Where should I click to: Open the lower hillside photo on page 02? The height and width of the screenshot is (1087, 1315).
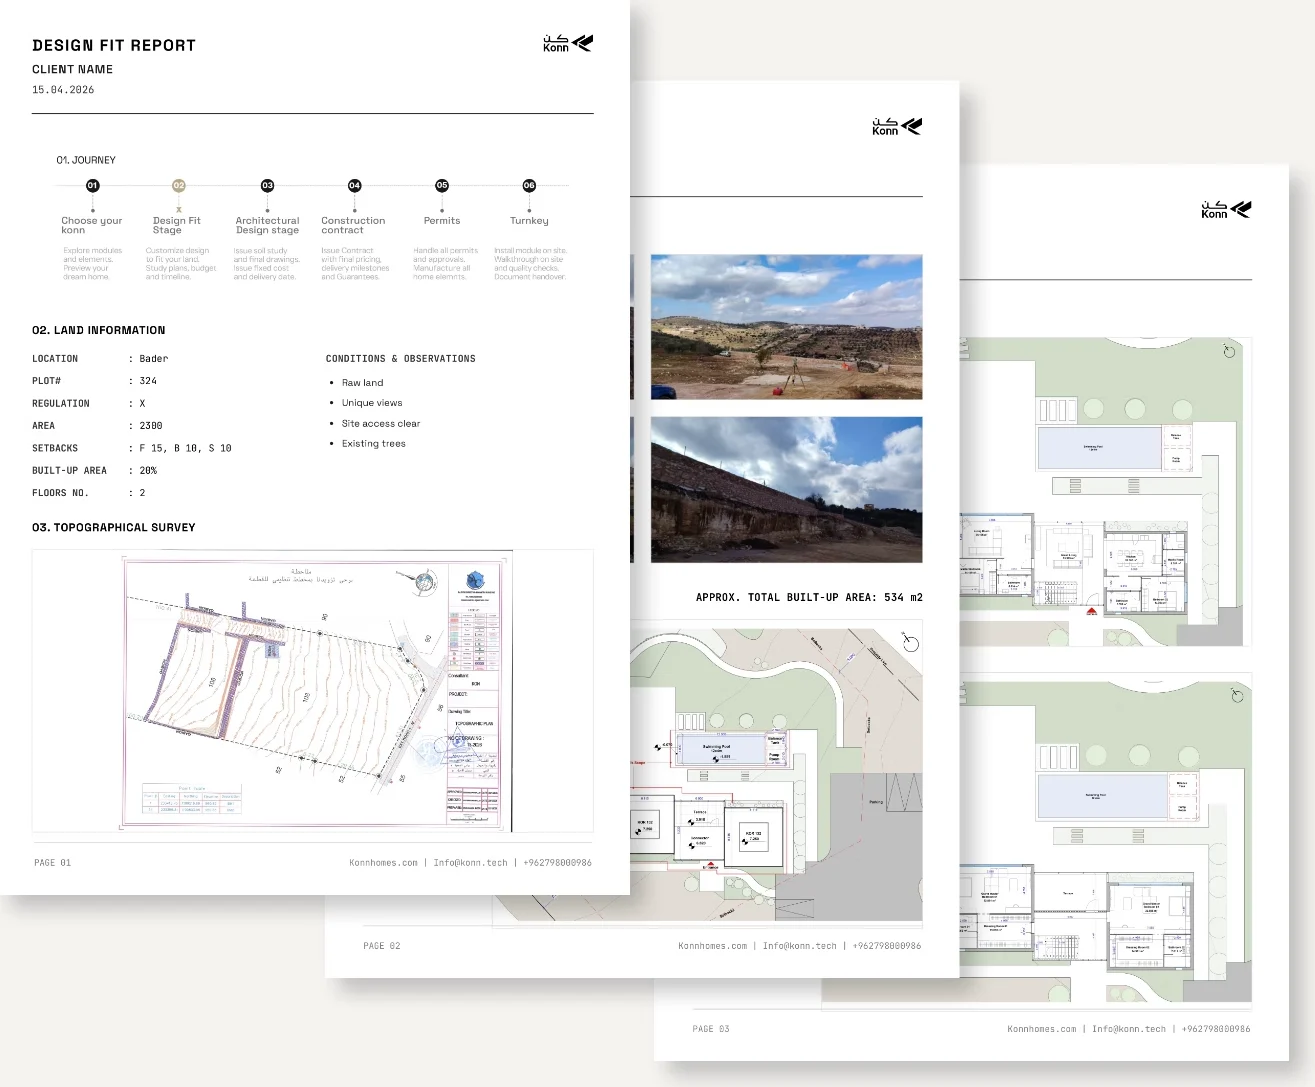click(787, 490)
